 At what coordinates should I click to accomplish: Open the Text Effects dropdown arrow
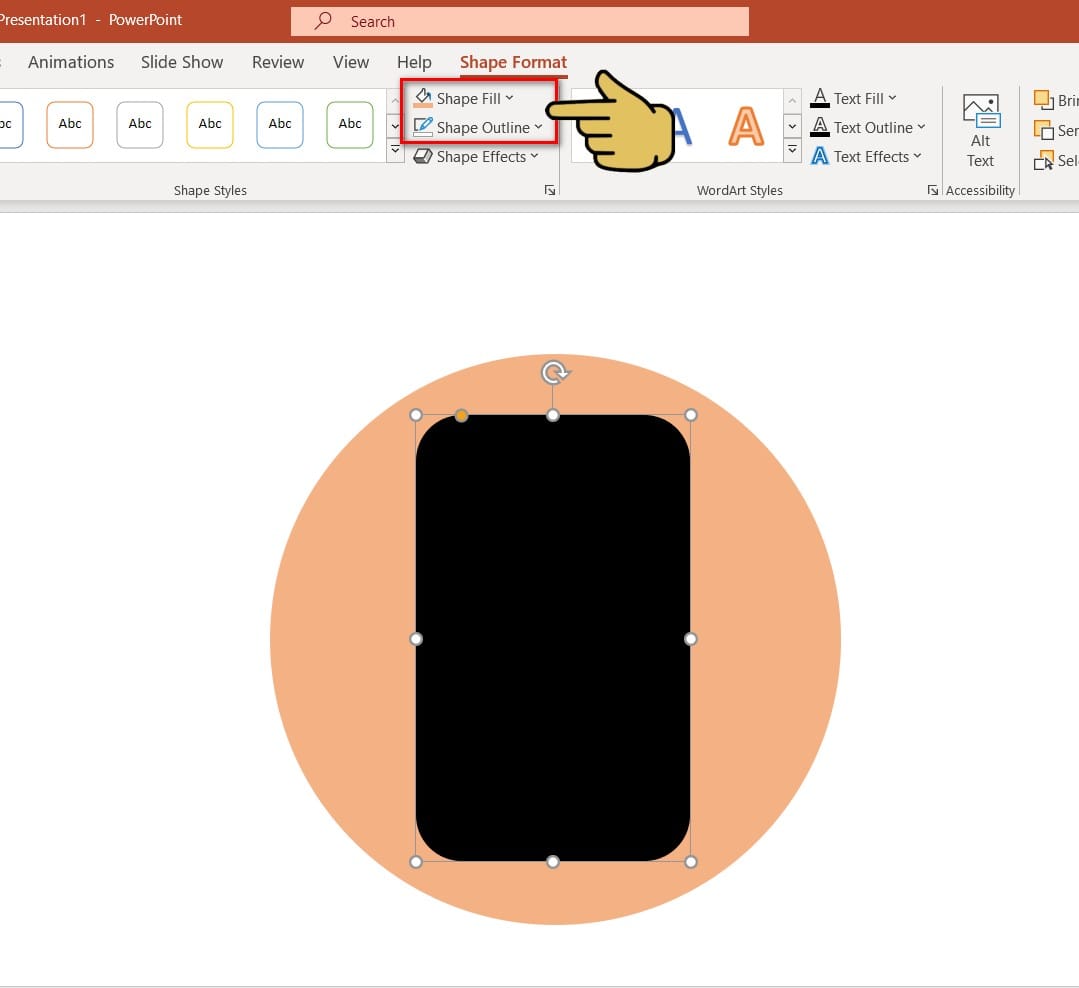click(917, 156)
